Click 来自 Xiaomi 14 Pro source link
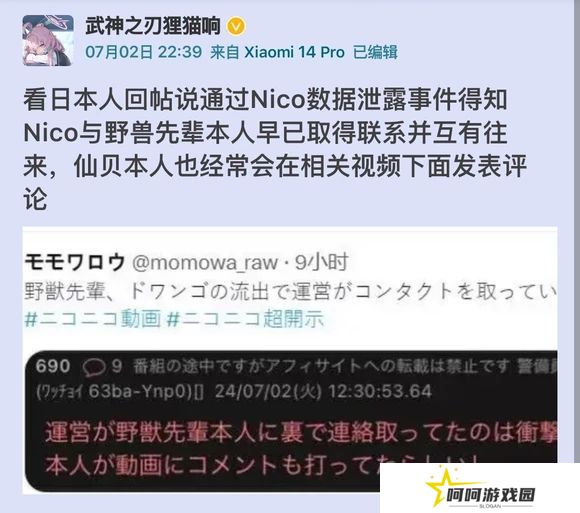Viewport: 580px width, 513px height. pyautogui.click(x=277, y=52)
